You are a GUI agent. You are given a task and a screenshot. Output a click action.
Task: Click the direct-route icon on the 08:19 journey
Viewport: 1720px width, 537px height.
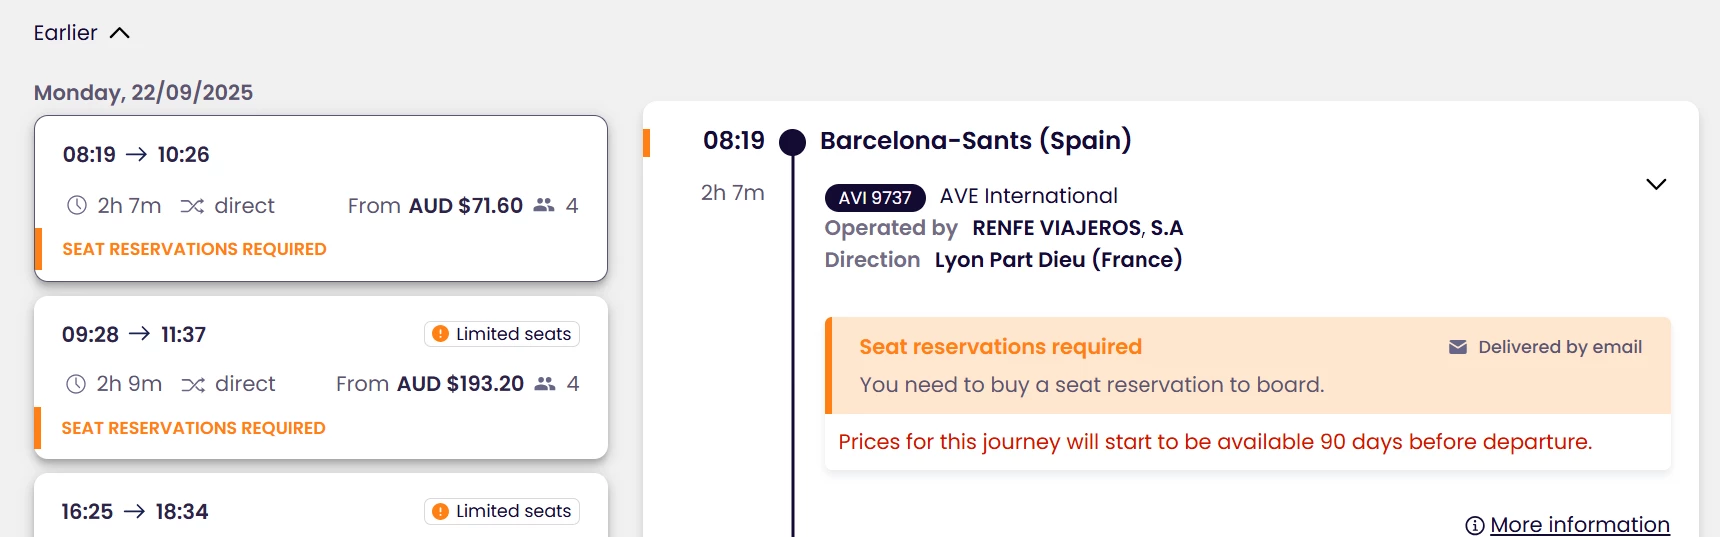192,206
